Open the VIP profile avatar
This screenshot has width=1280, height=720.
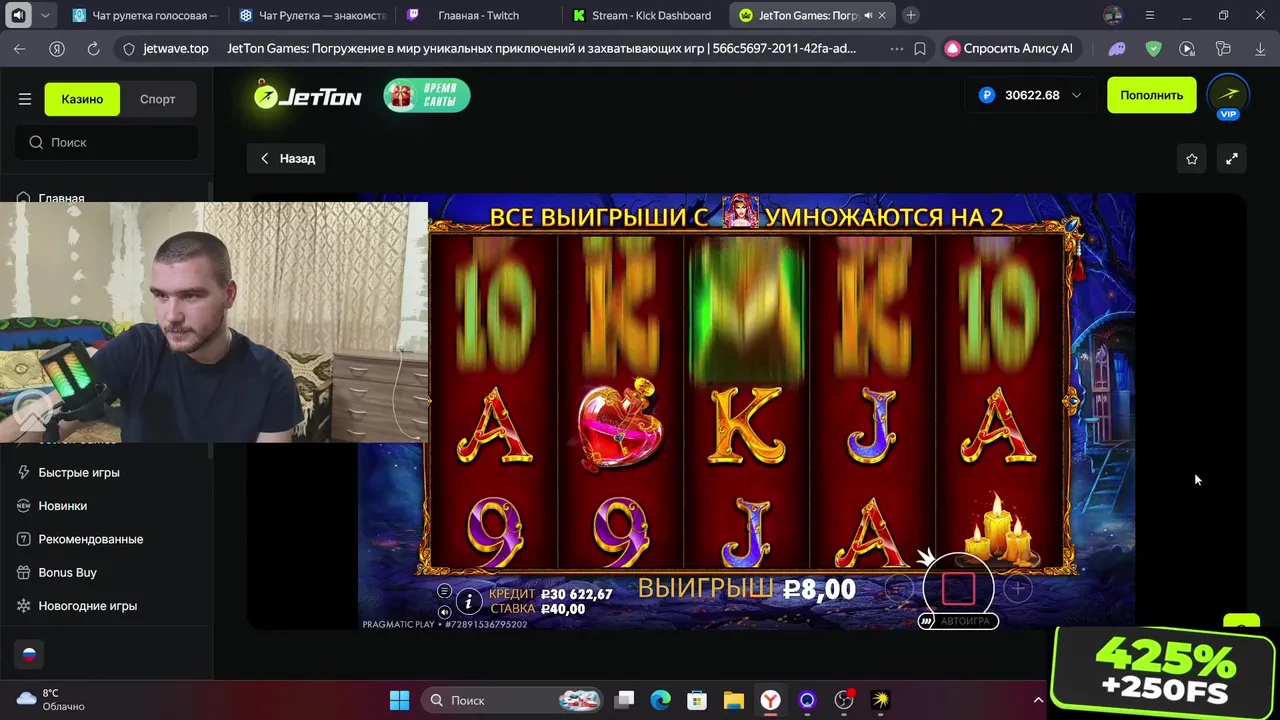click(x=1228, y=95)
